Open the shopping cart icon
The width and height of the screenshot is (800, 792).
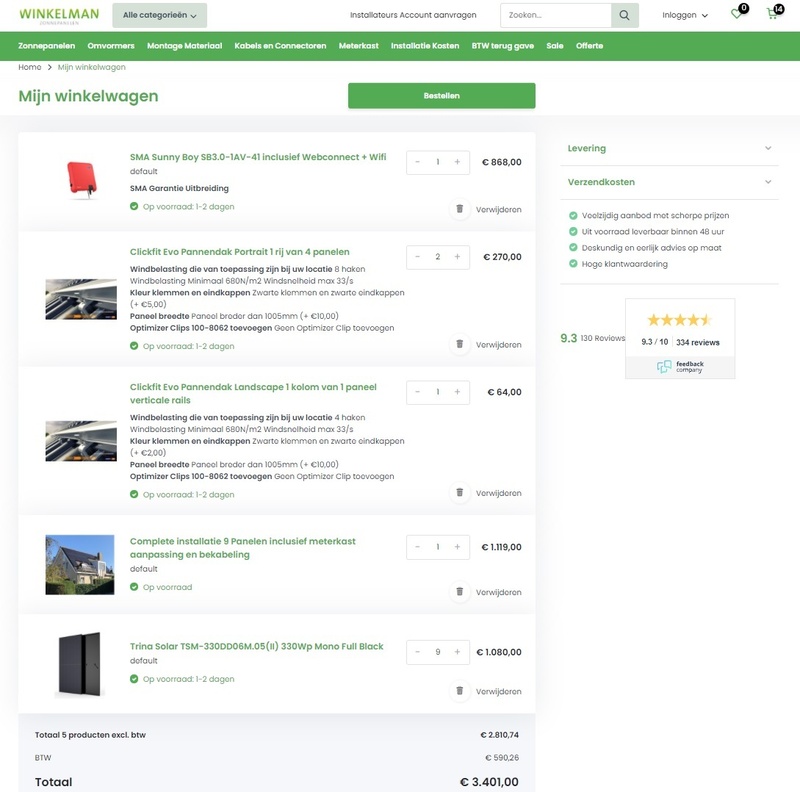(x=772, y=13)
